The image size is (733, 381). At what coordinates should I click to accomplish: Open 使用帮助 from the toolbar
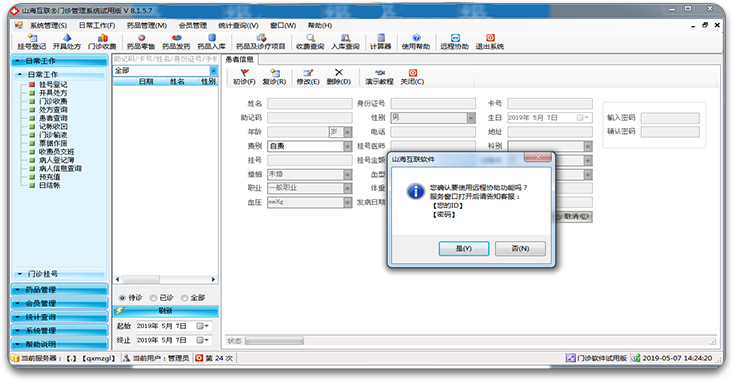(416, 42)
